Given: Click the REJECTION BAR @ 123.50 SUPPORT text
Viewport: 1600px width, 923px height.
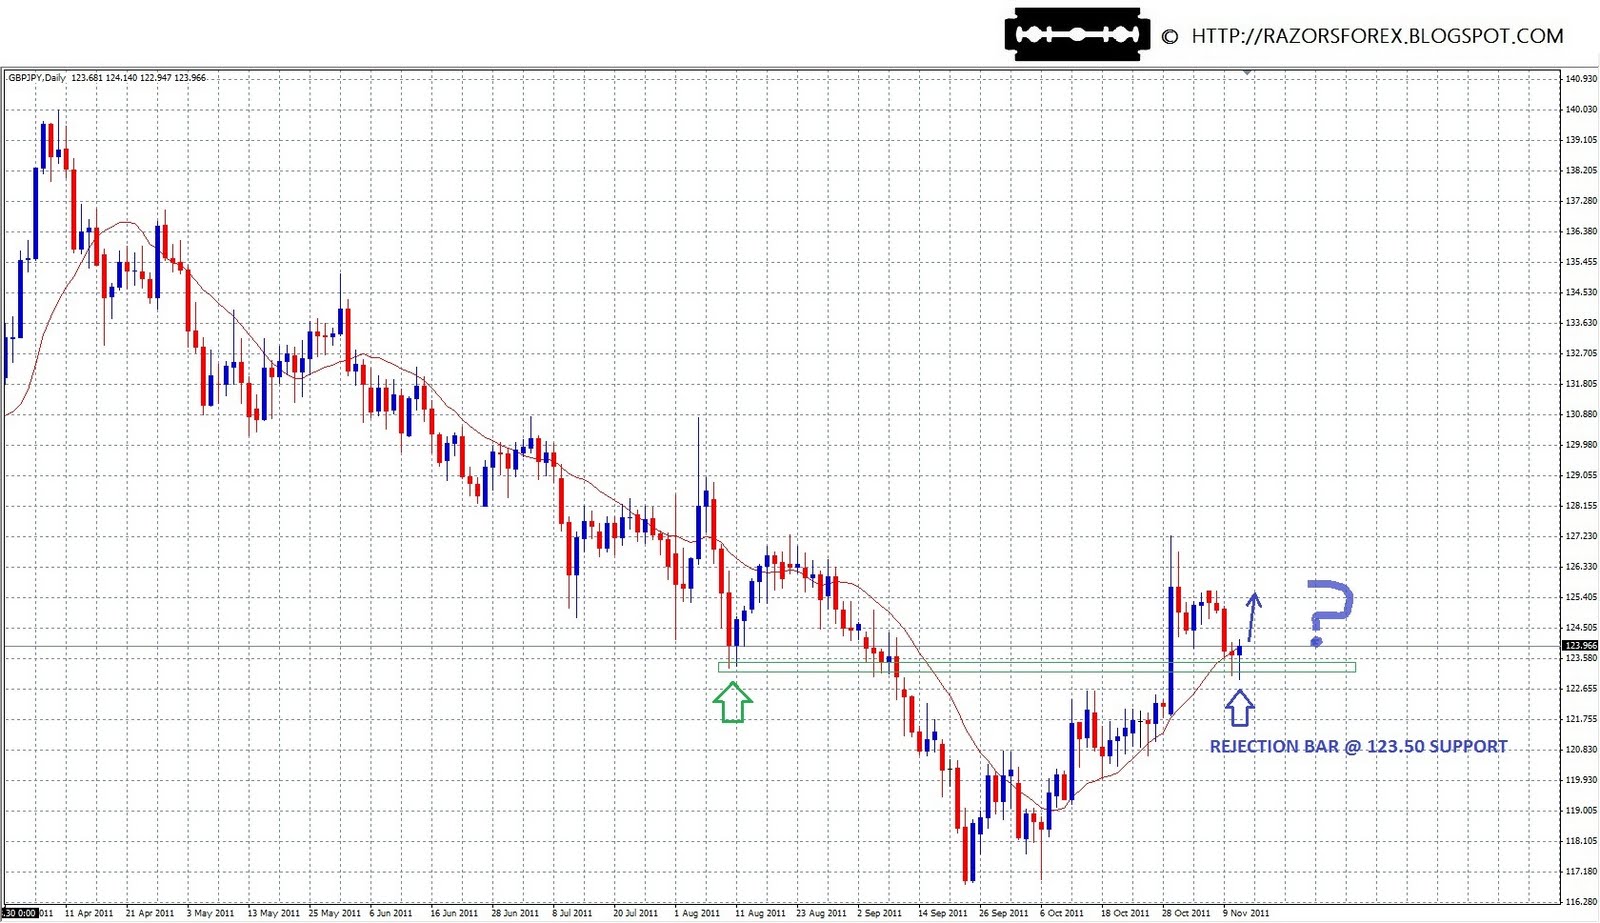Looking at the screenshot, I should coord(1358,745).
